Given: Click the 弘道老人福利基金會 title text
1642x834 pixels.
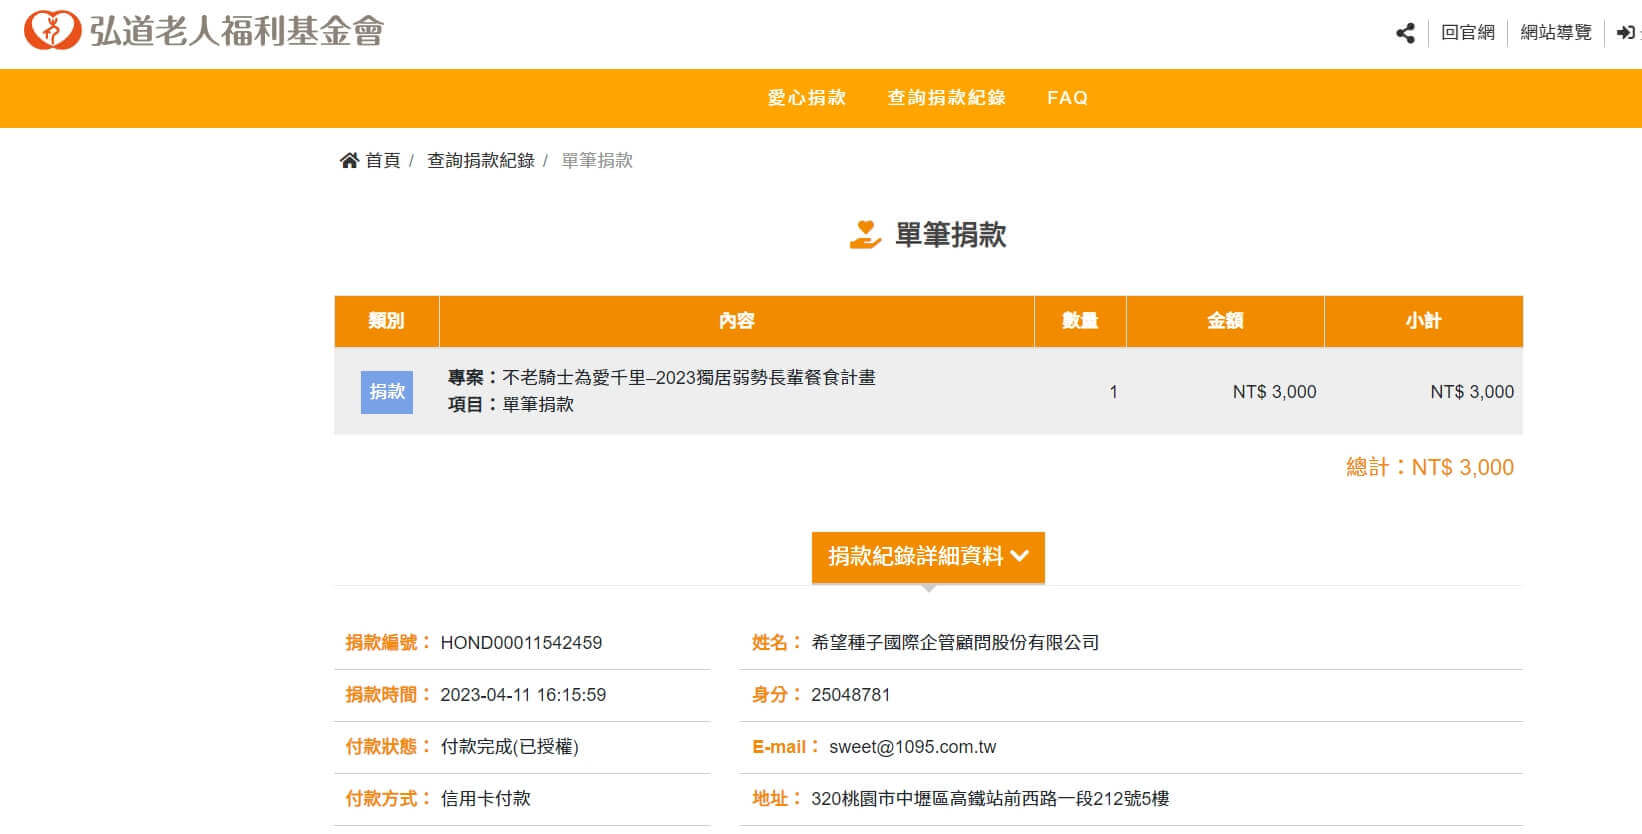Looking at the screenshot, I should coord(237,32).
